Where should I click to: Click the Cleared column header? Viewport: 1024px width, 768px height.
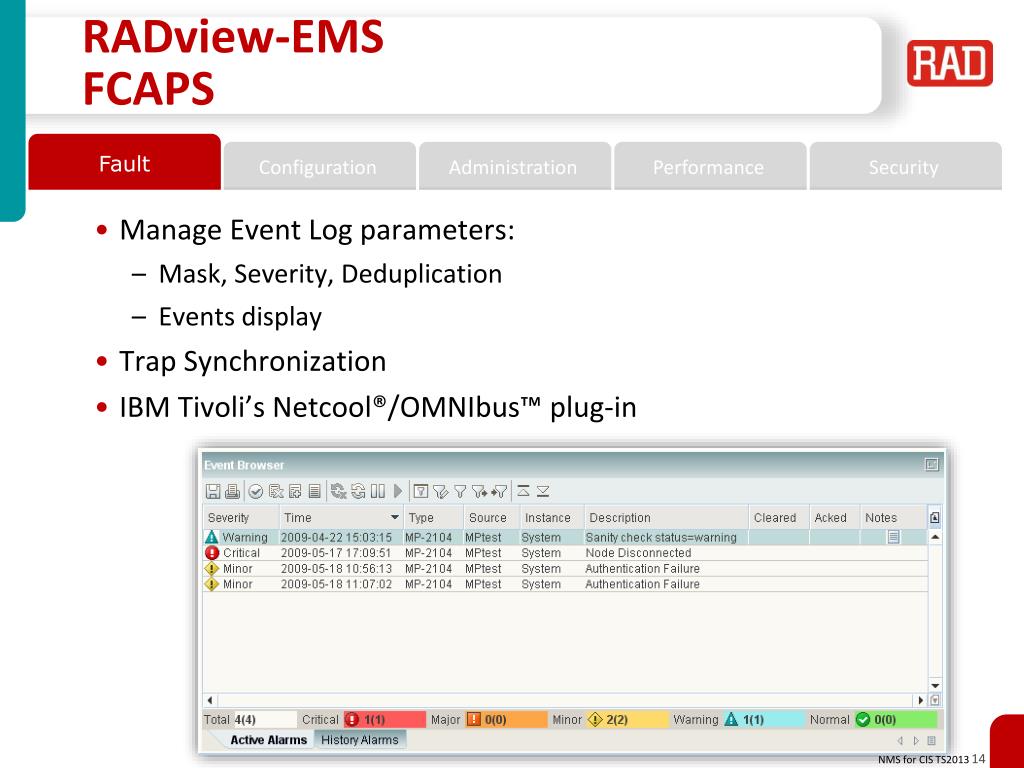778,517
